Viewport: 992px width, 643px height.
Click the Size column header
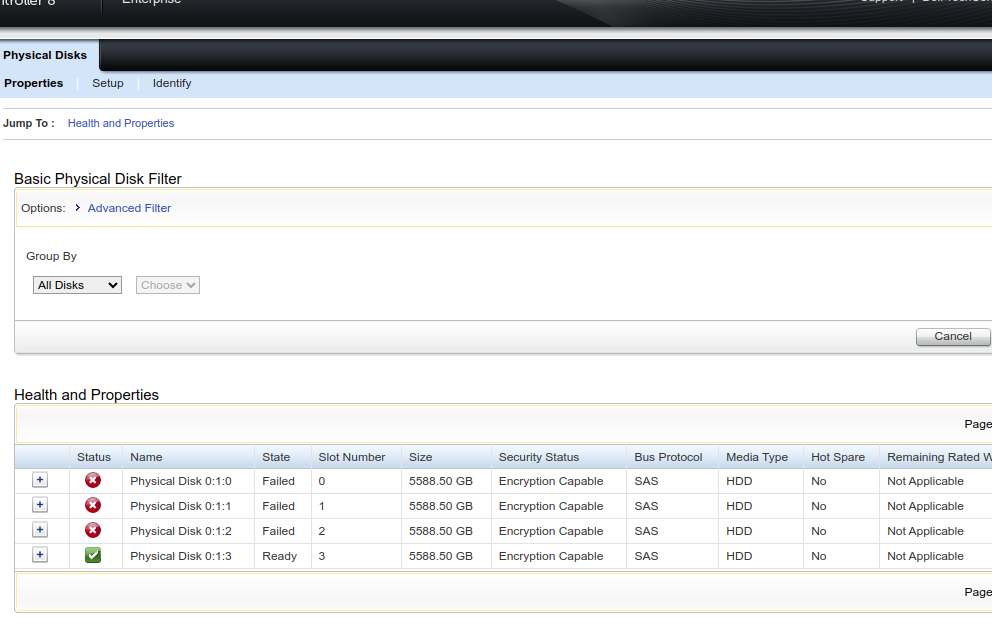[x=421, y=457]
